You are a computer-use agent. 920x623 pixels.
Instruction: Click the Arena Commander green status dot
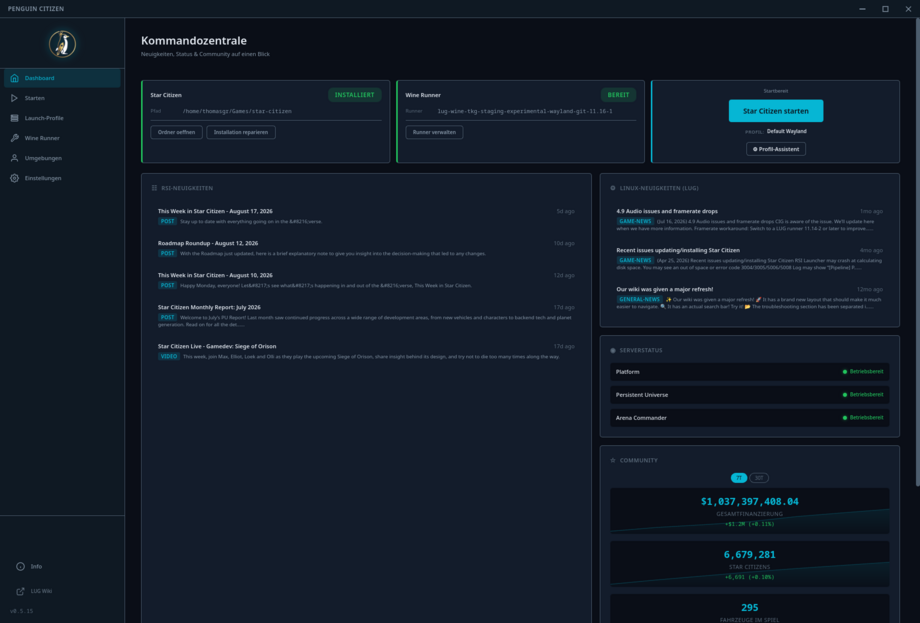click(845, 418)
